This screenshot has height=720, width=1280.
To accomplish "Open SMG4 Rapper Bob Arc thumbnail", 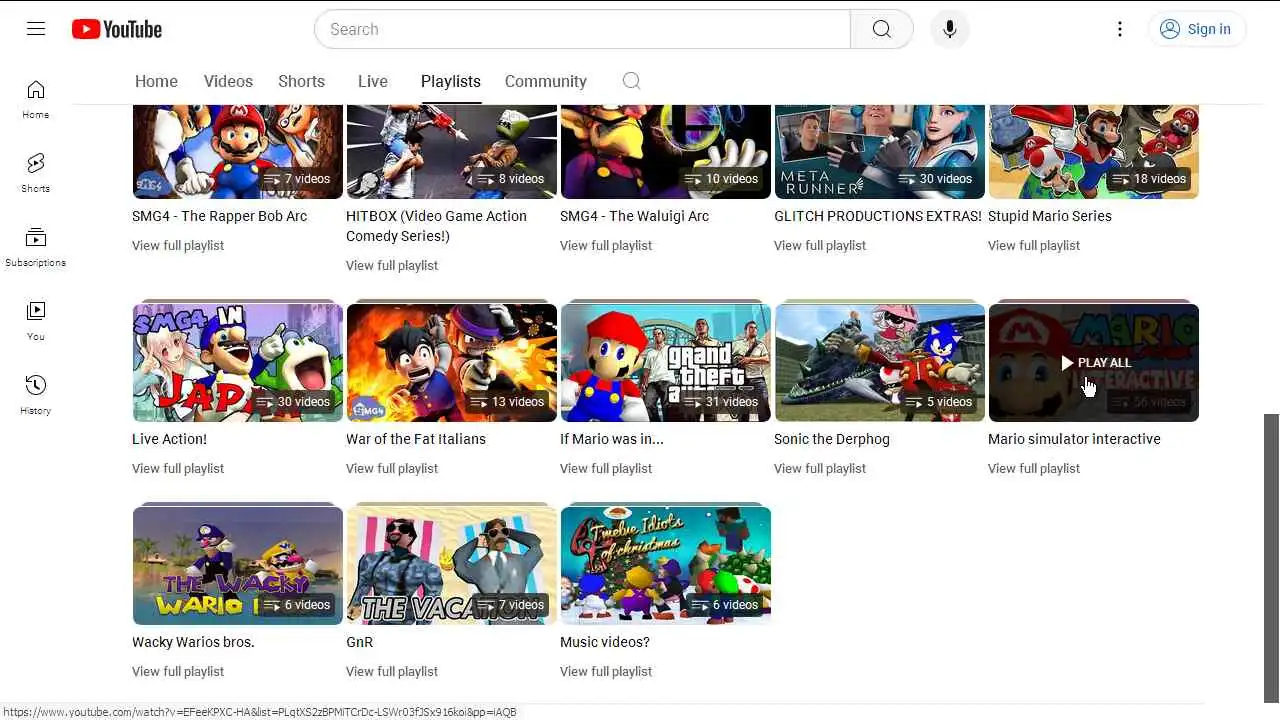I will 238,151.
